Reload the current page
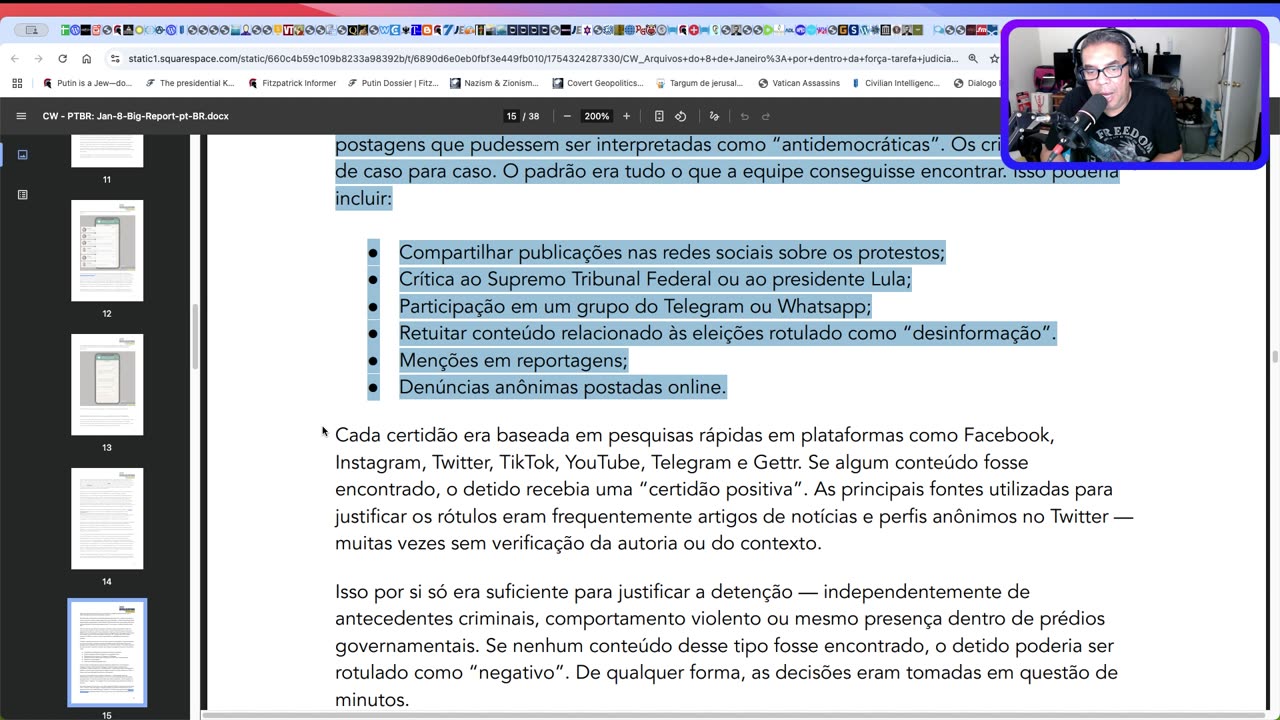This screenshot has height=720, width=1280. 62,58
